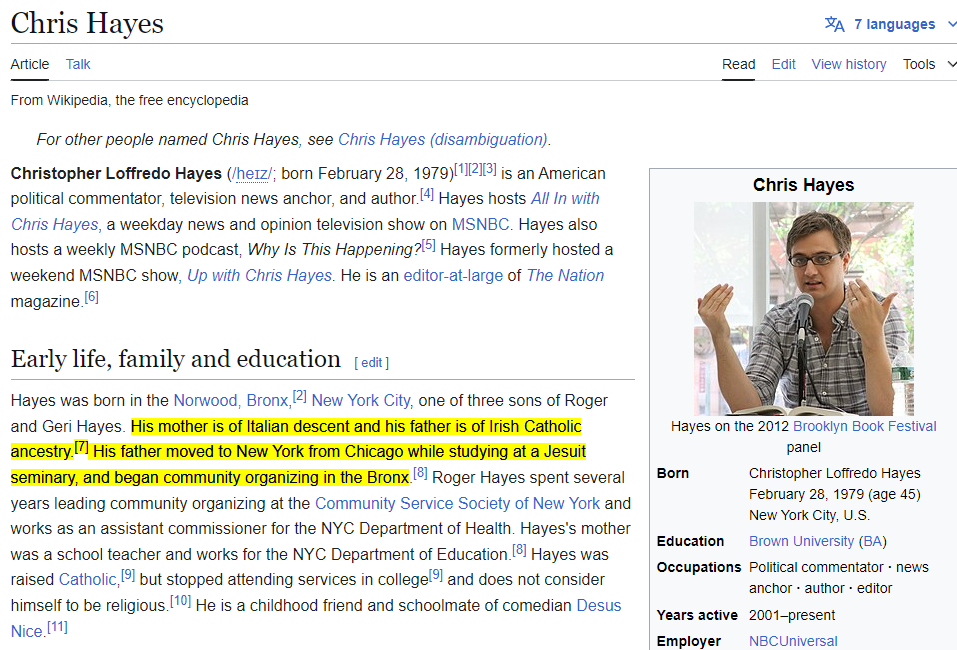Screen dimensions: 957x650
Task: Jump to citation [8] after the Bronx
Action: (x=421, y=472)
